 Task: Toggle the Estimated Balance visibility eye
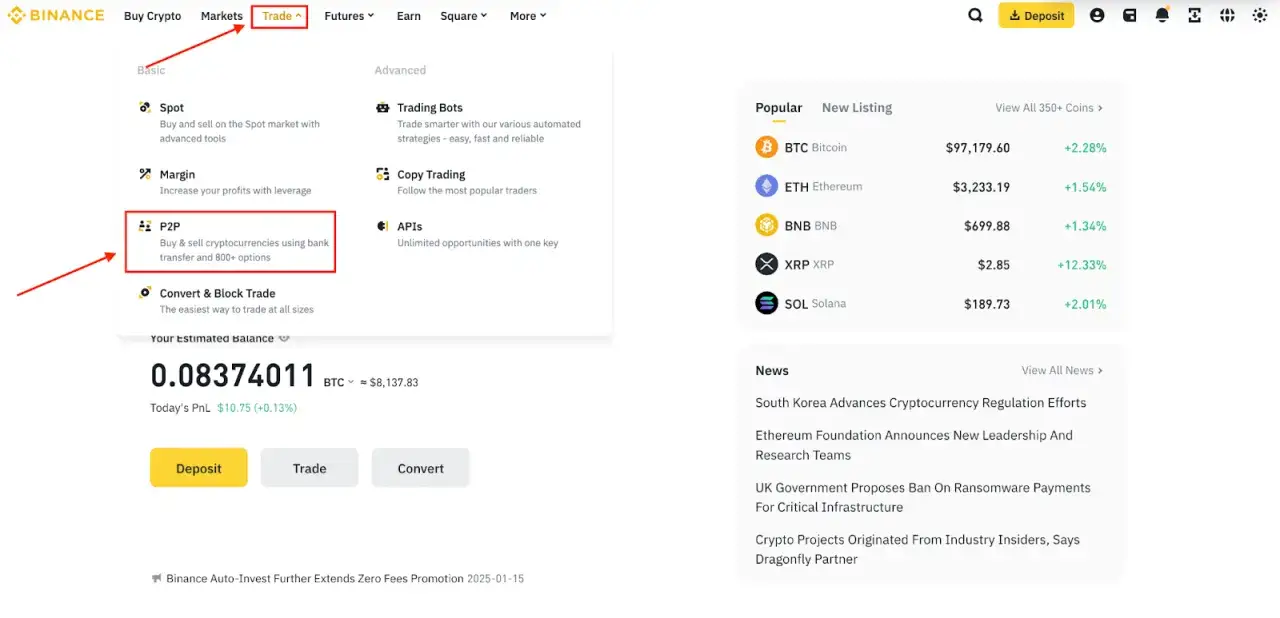(285, 338)
